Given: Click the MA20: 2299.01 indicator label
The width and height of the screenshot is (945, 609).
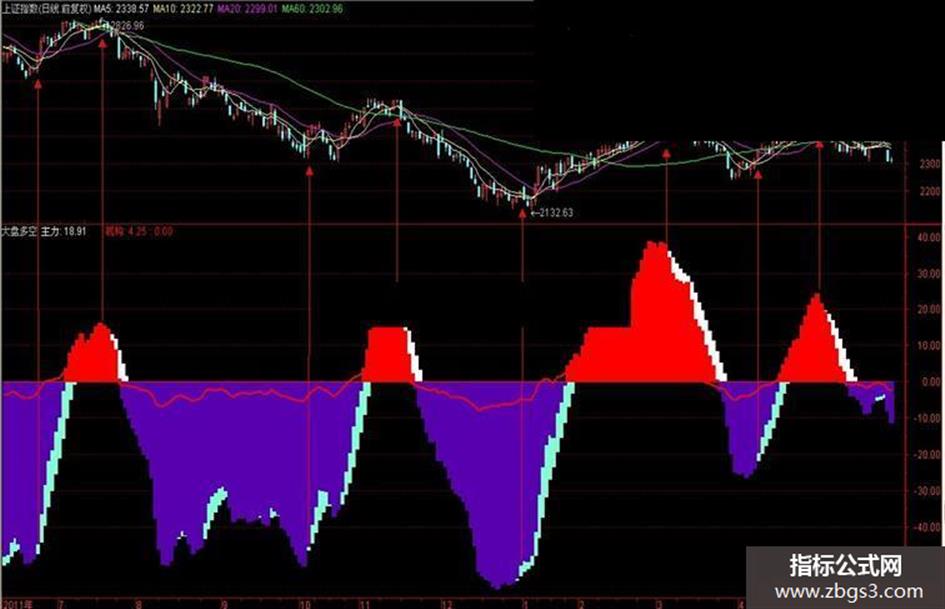Looking at the screenshot, I should [248, 9].
